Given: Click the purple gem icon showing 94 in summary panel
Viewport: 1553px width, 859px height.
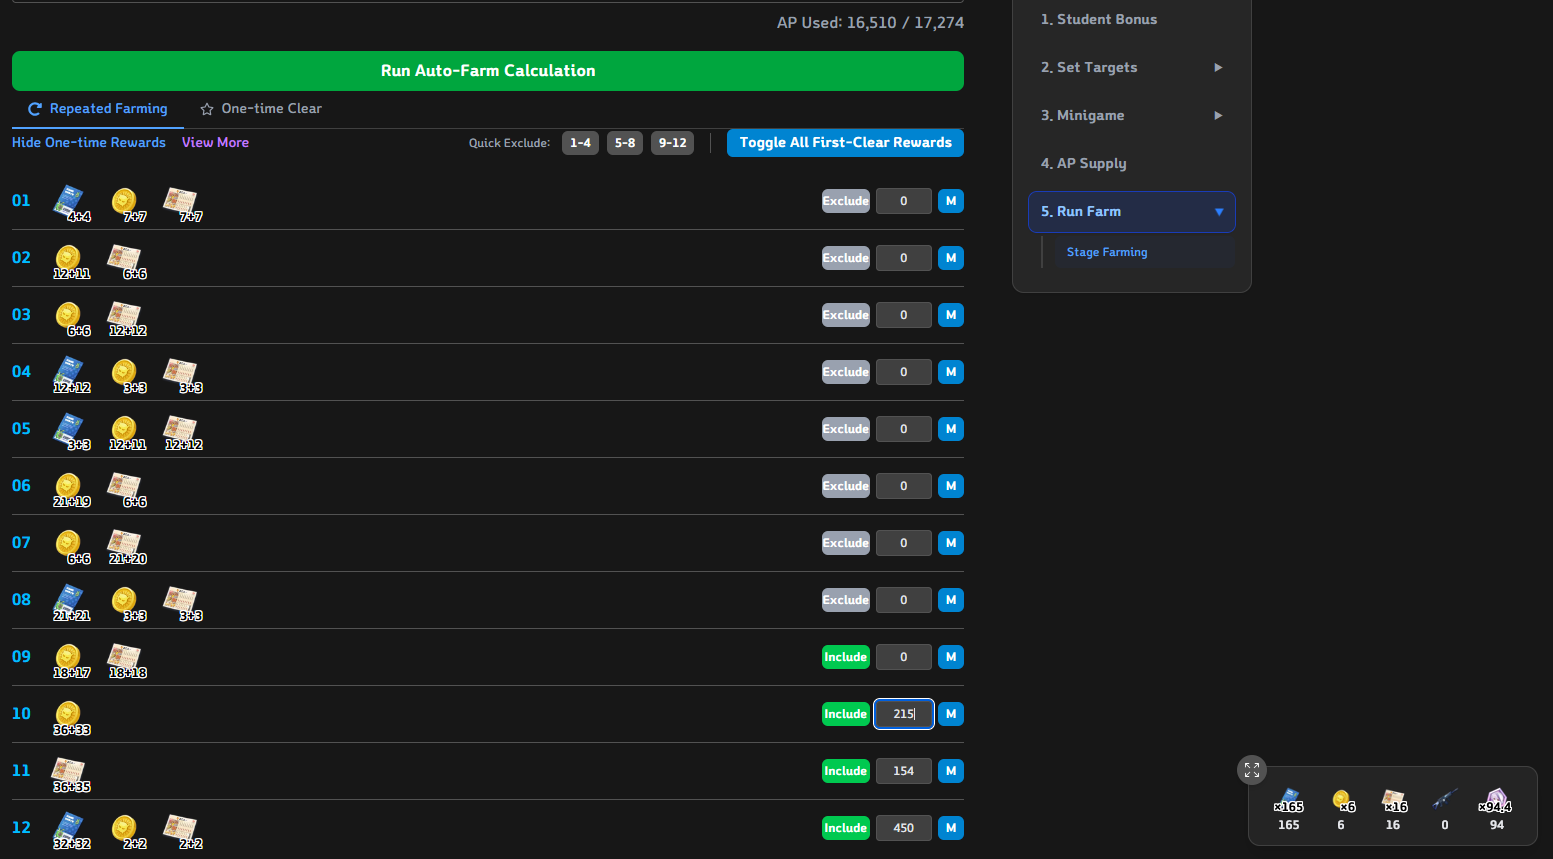Looking at the screenshot, I should (x=1496, y=799).
